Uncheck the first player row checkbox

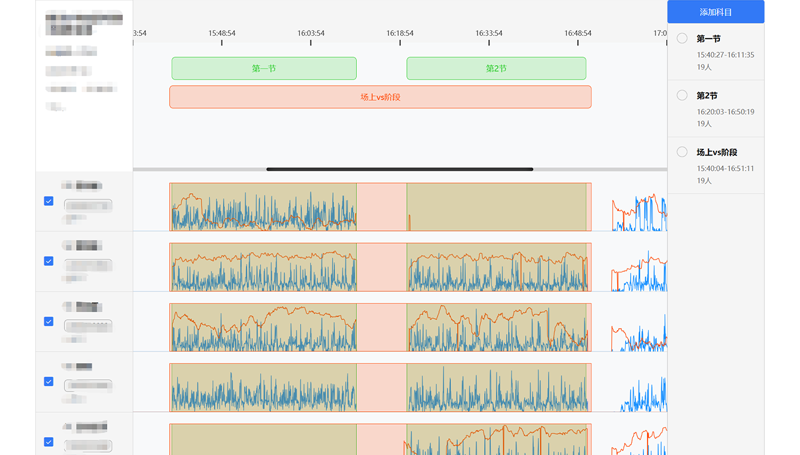48,201
